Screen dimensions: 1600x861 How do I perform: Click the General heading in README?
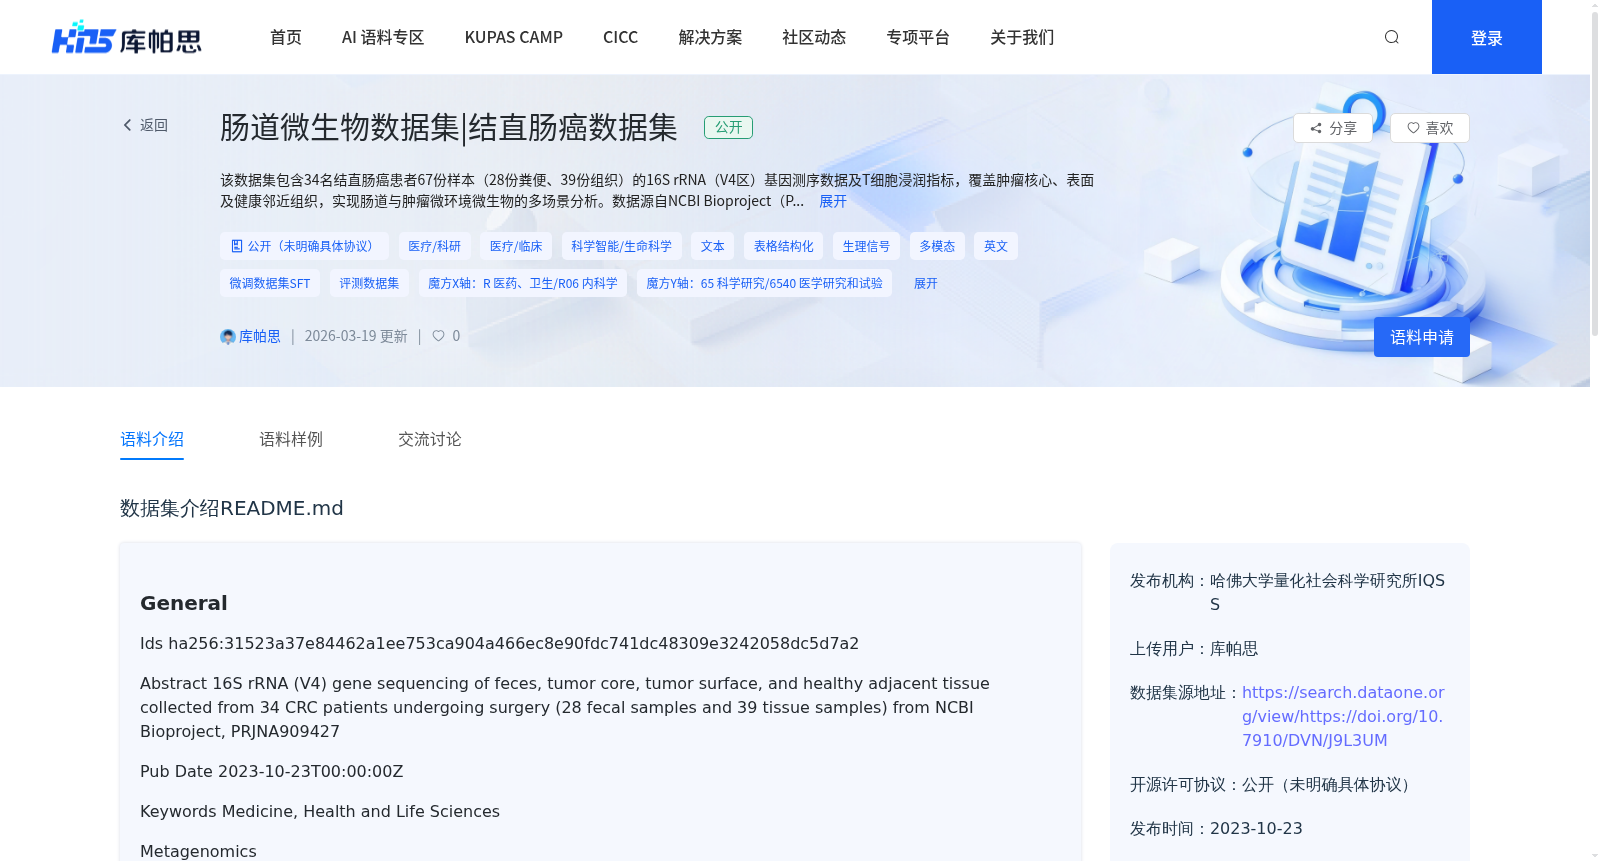tap(184, 603)
